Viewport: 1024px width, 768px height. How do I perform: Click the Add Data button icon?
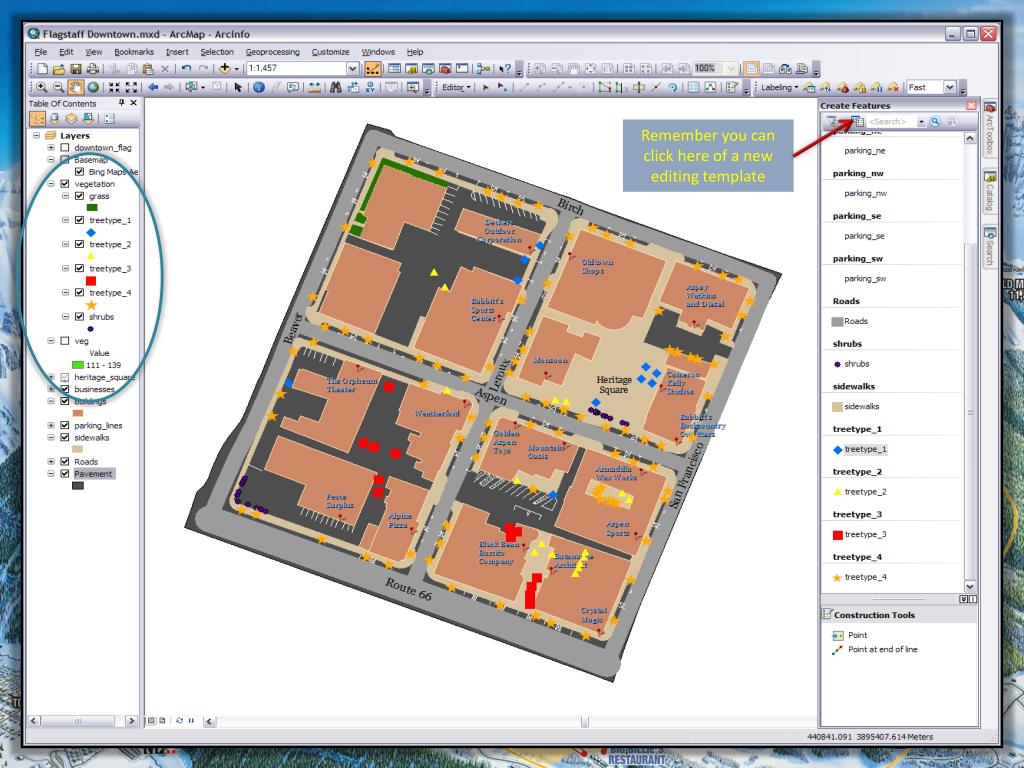[225, 69]
